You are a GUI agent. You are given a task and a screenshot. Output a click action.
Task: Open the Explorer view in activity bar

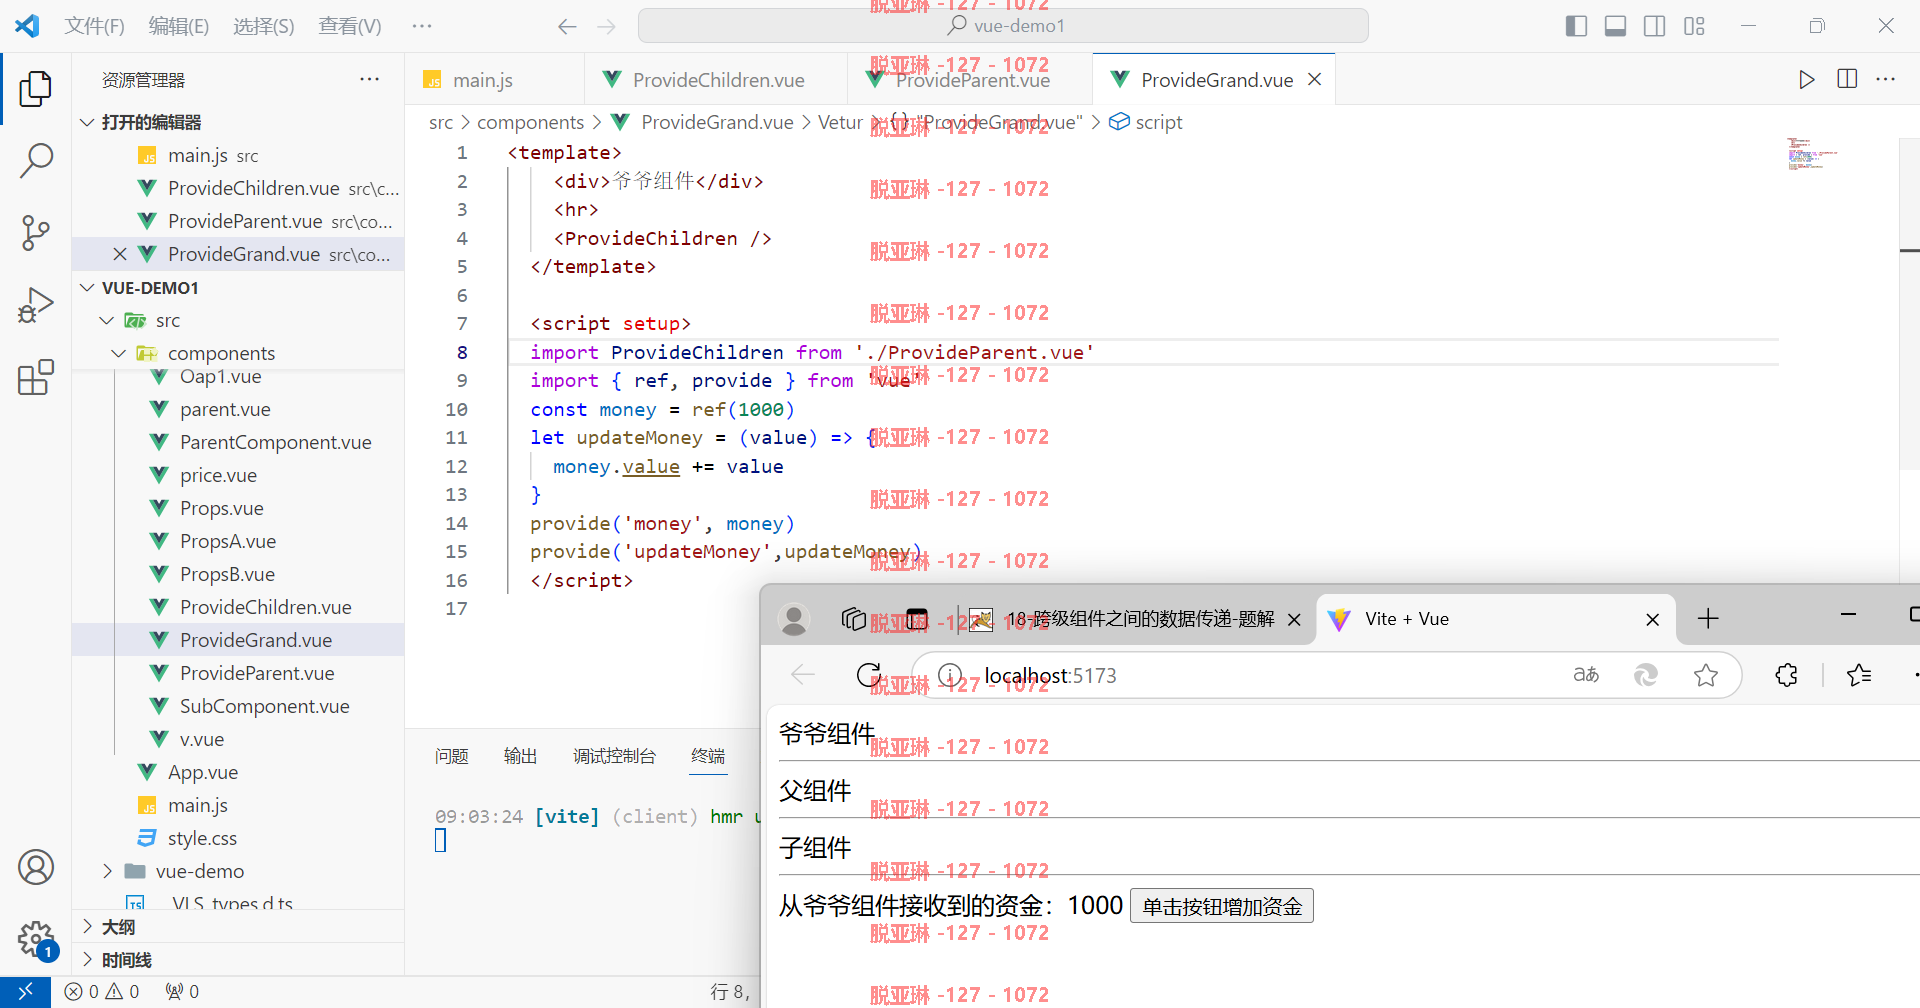point(36,88)
